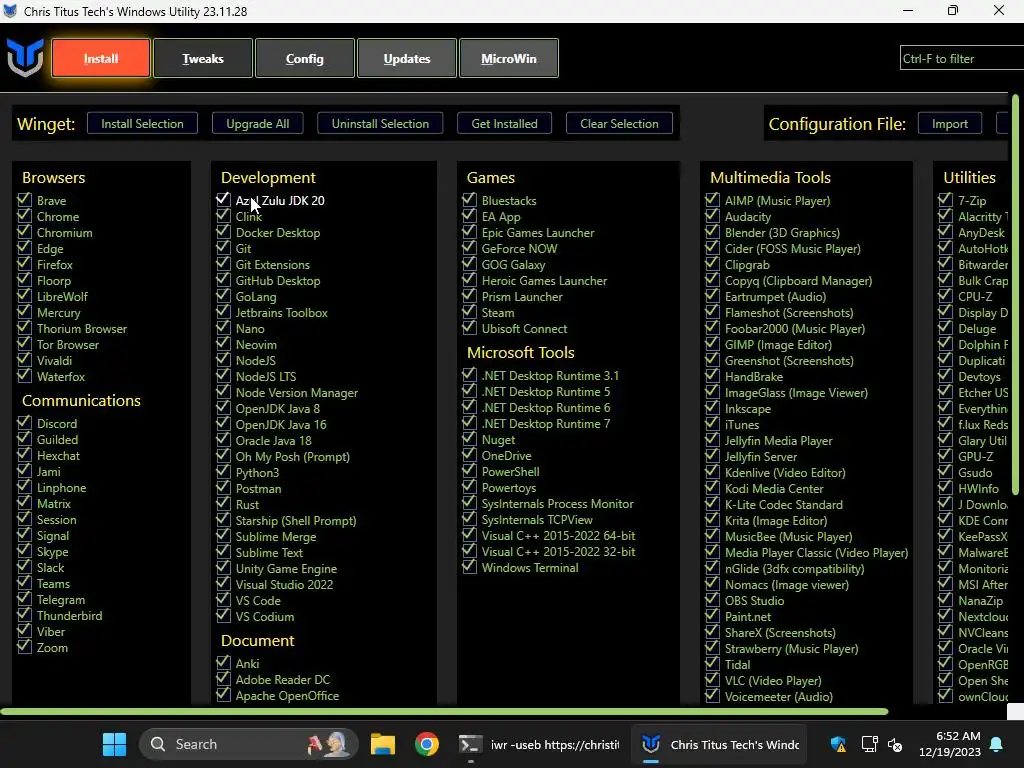Toggle the Telegram checkbox
The width and height of the screenshot is (1024, 768).
[x=24, y=599]
